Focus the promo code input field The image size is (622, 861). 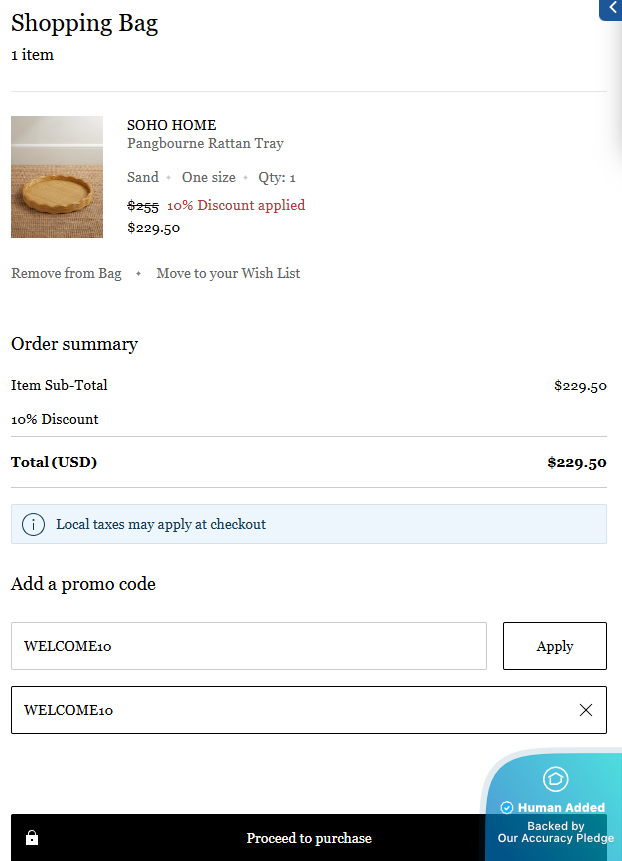[x=248, y=646]
